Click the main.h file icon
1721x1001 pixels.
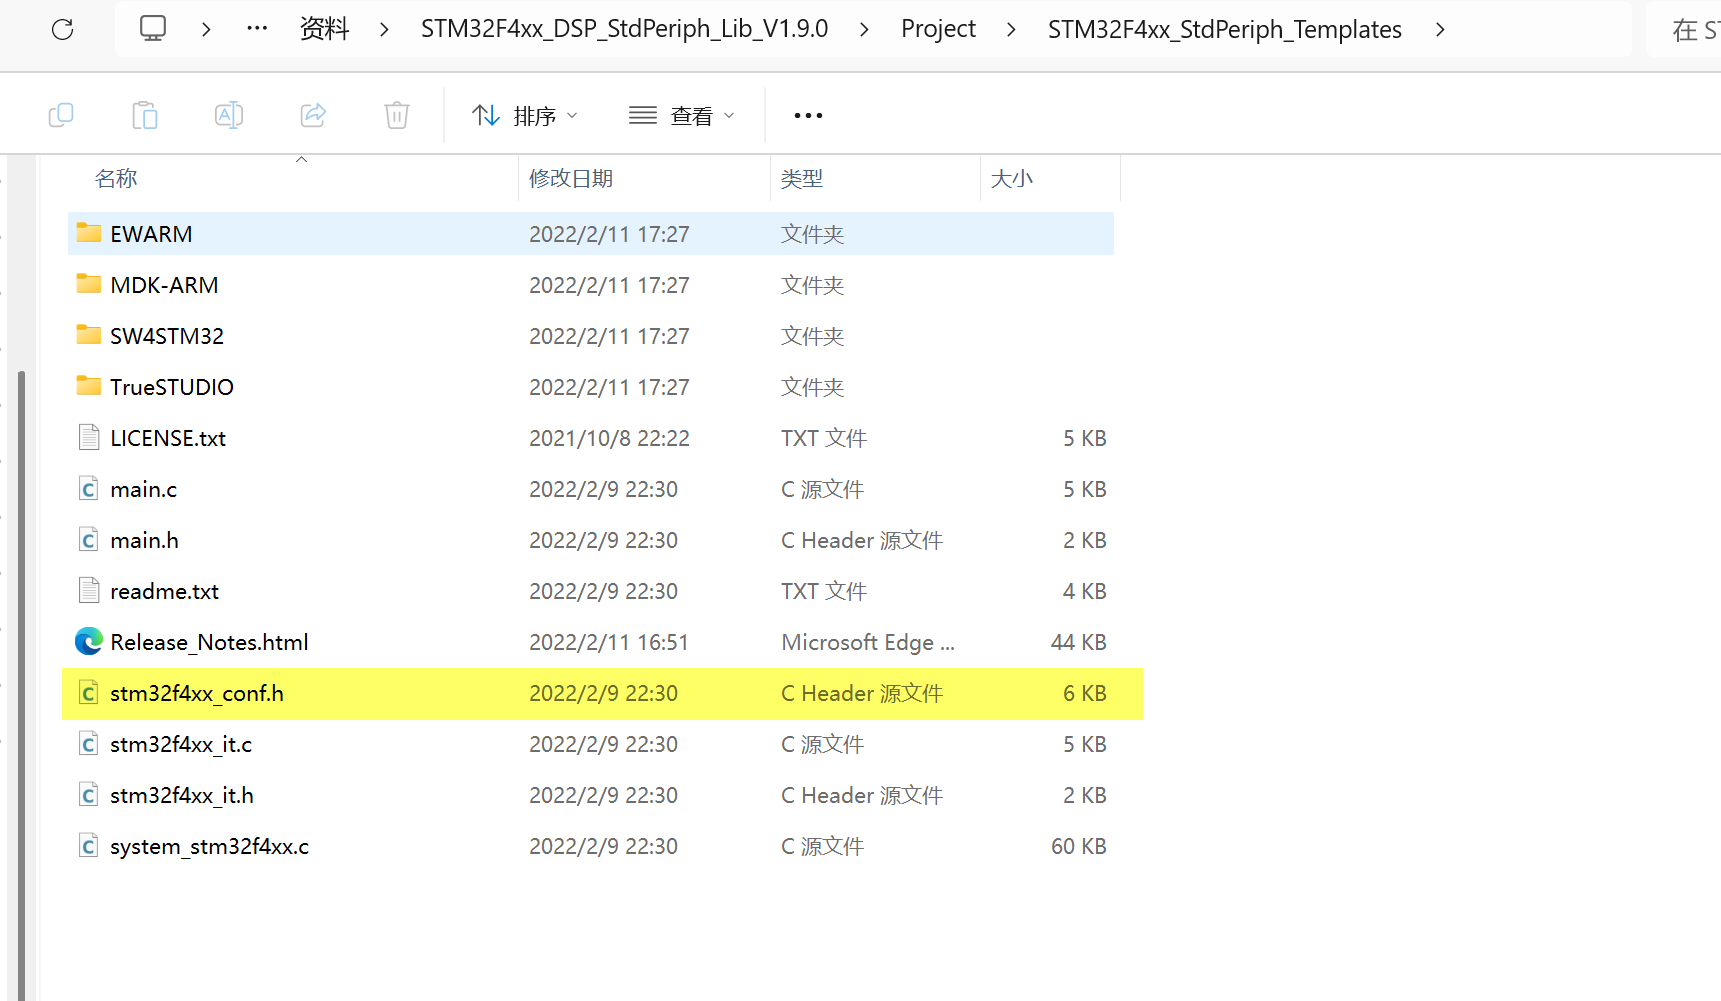tap(89, 539)
